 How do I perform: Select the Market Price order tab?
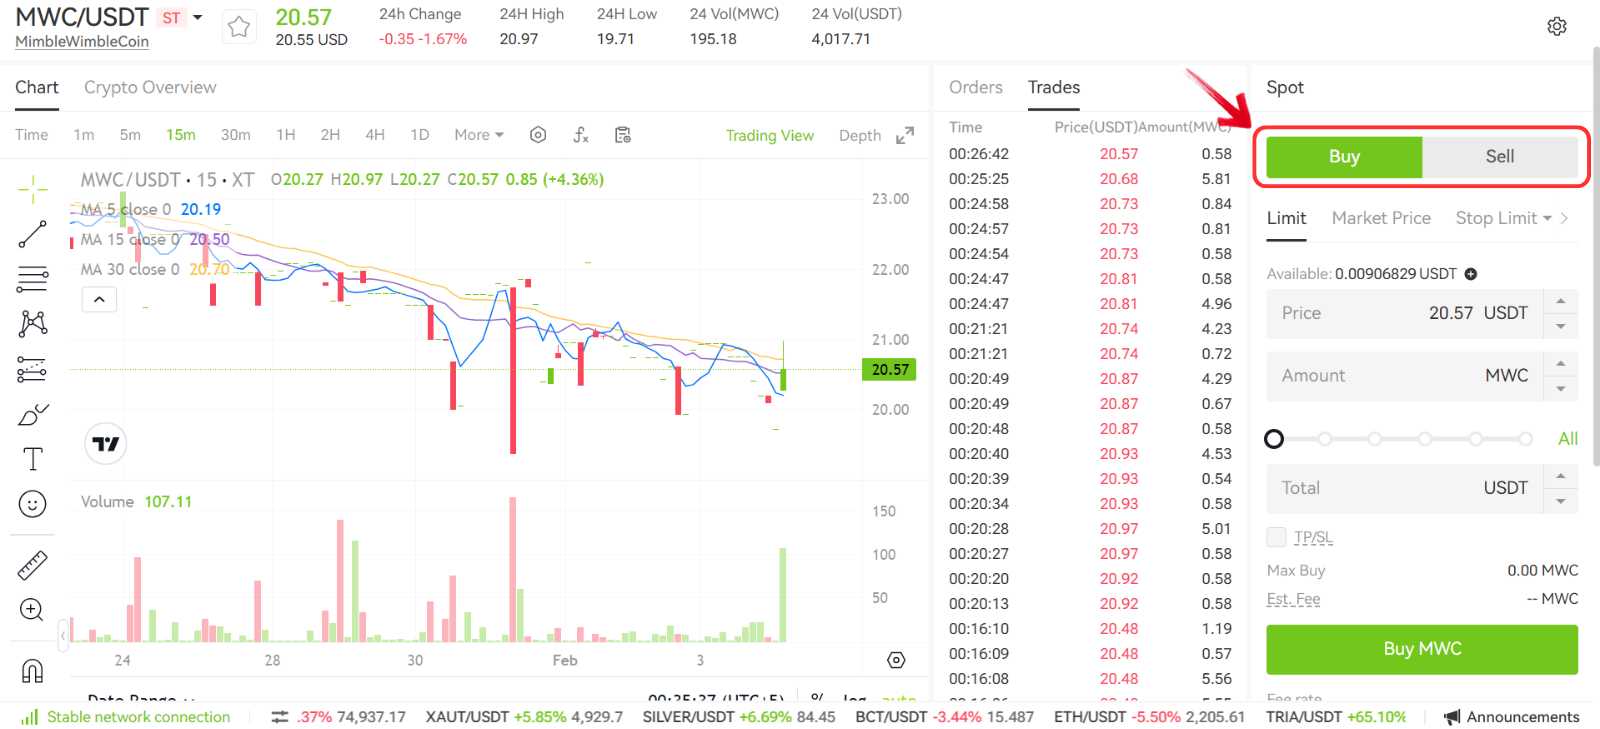(x=1381, y=218)
